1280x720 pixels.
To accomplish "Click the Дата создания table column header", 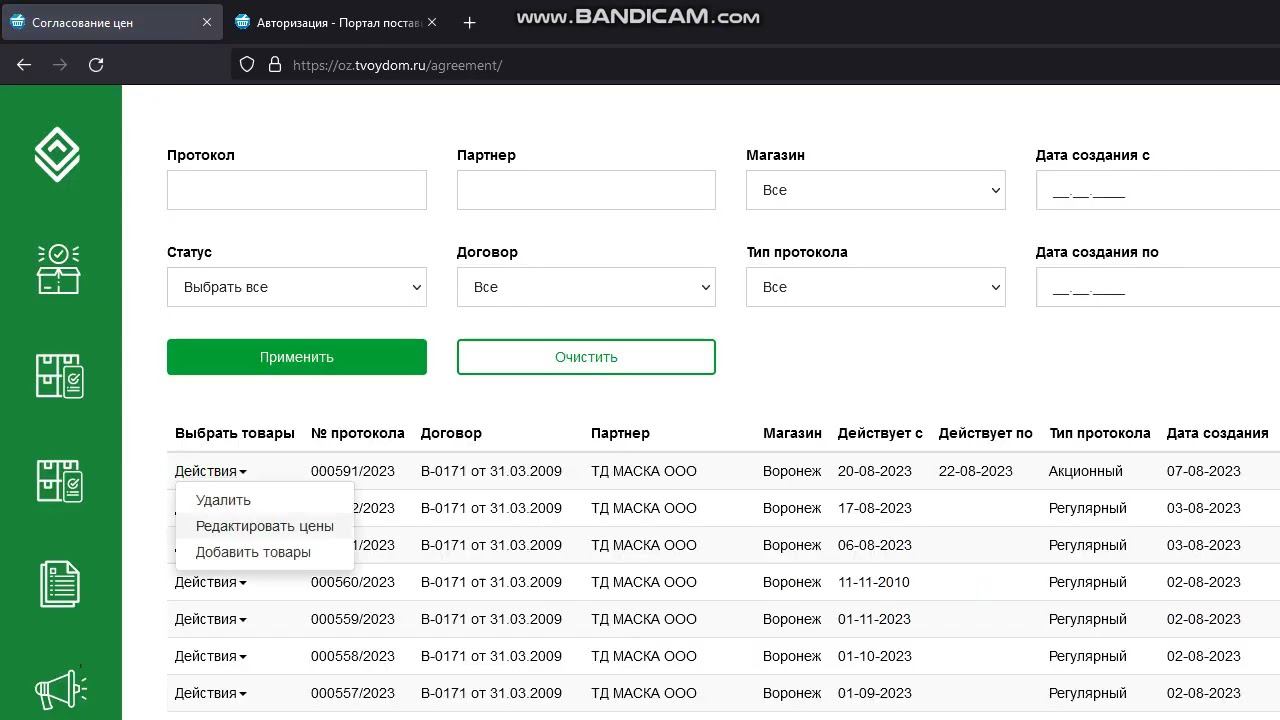I will [1218, 433].
